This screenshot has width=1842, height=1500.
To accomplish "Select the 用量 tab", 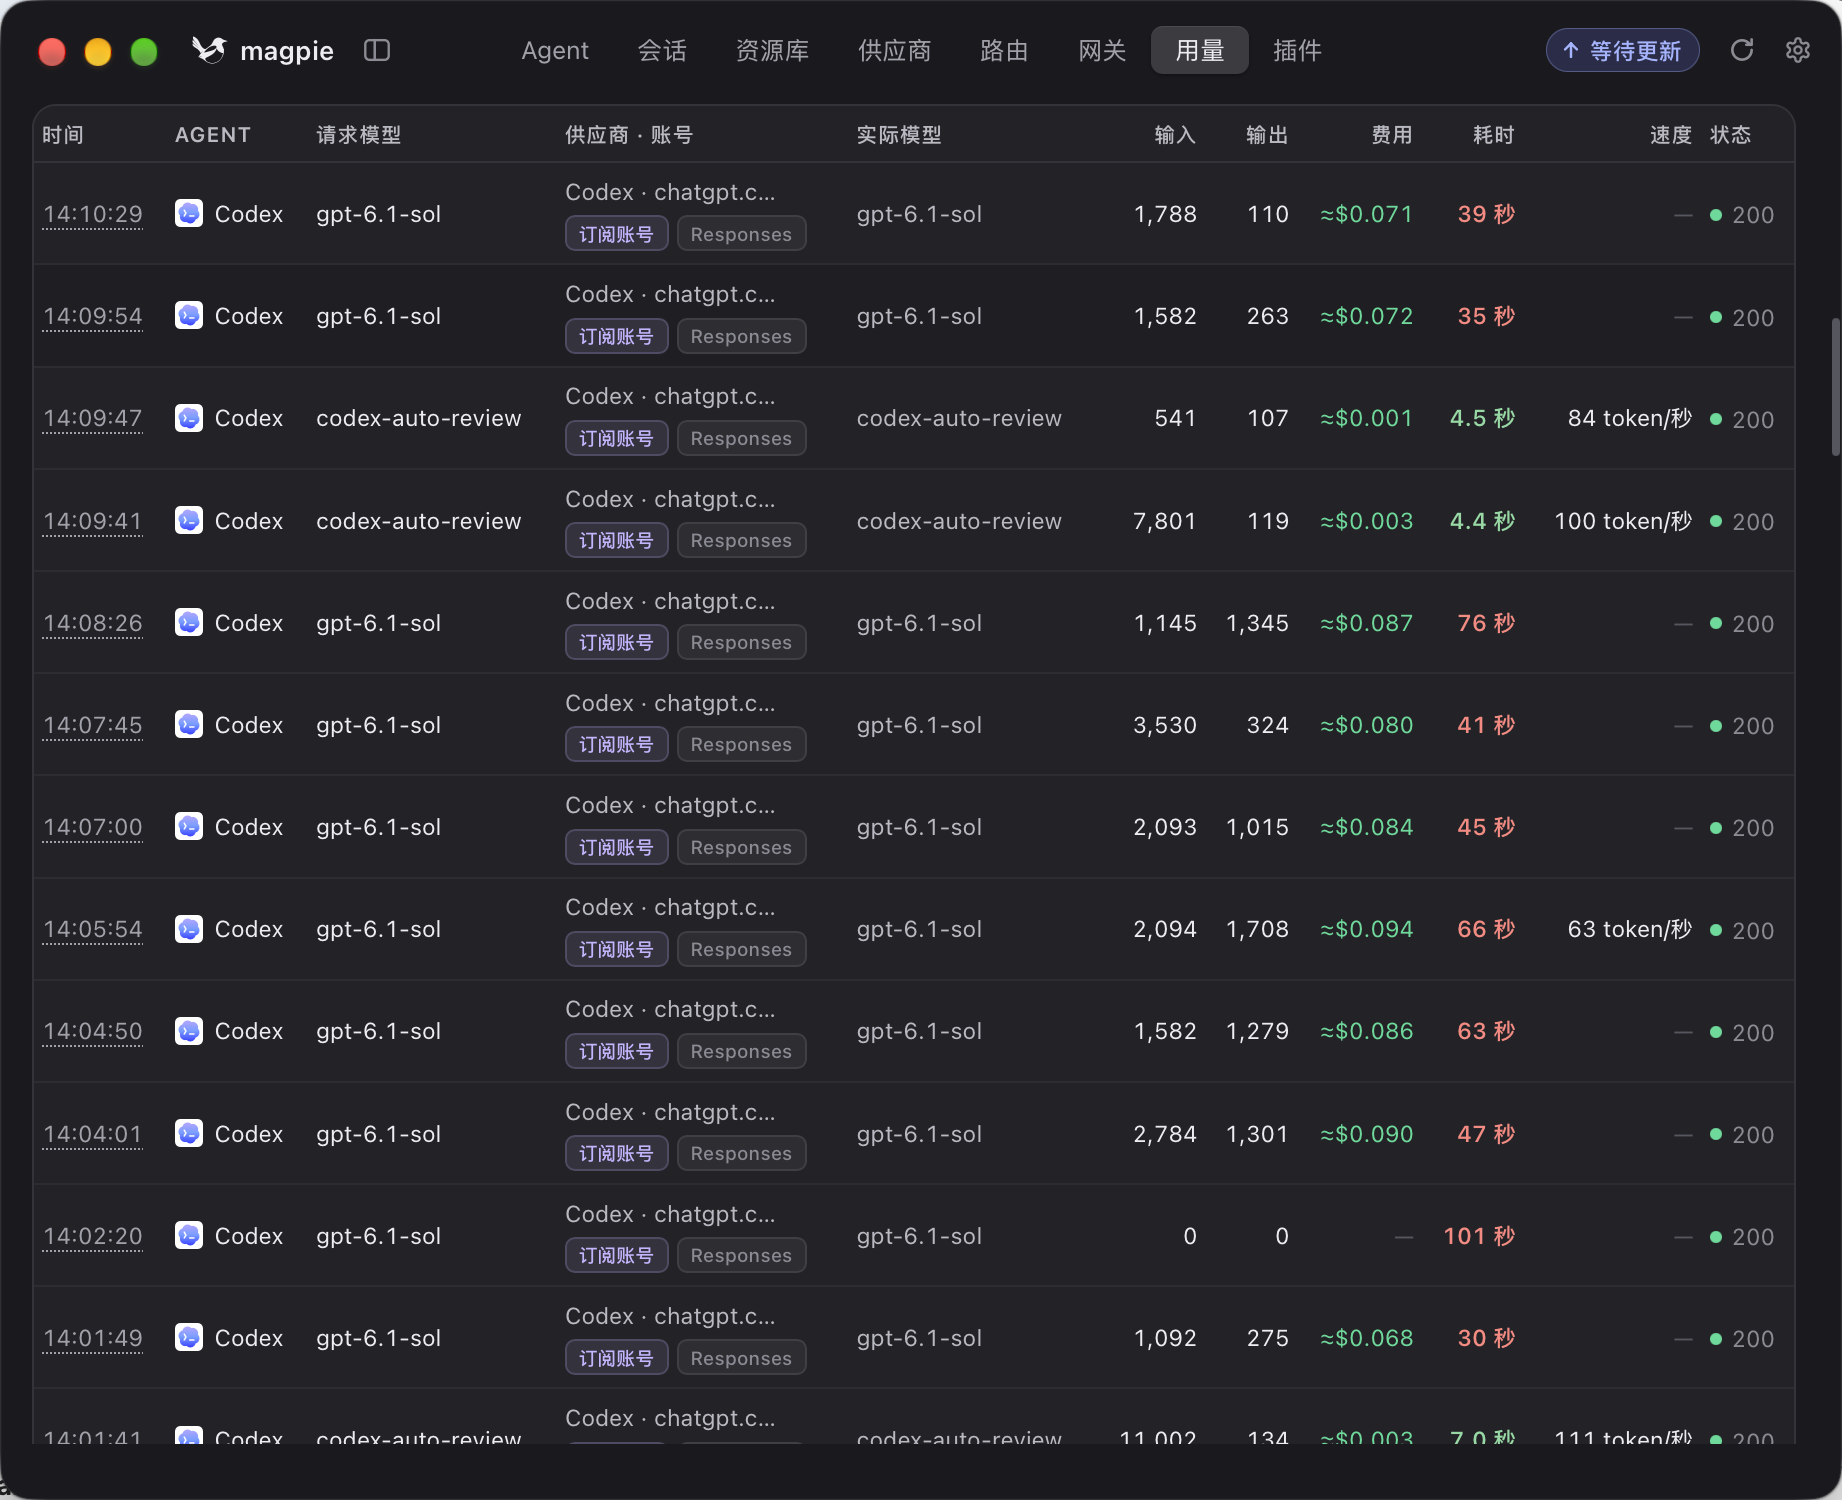I will (x=1200, y=50).
